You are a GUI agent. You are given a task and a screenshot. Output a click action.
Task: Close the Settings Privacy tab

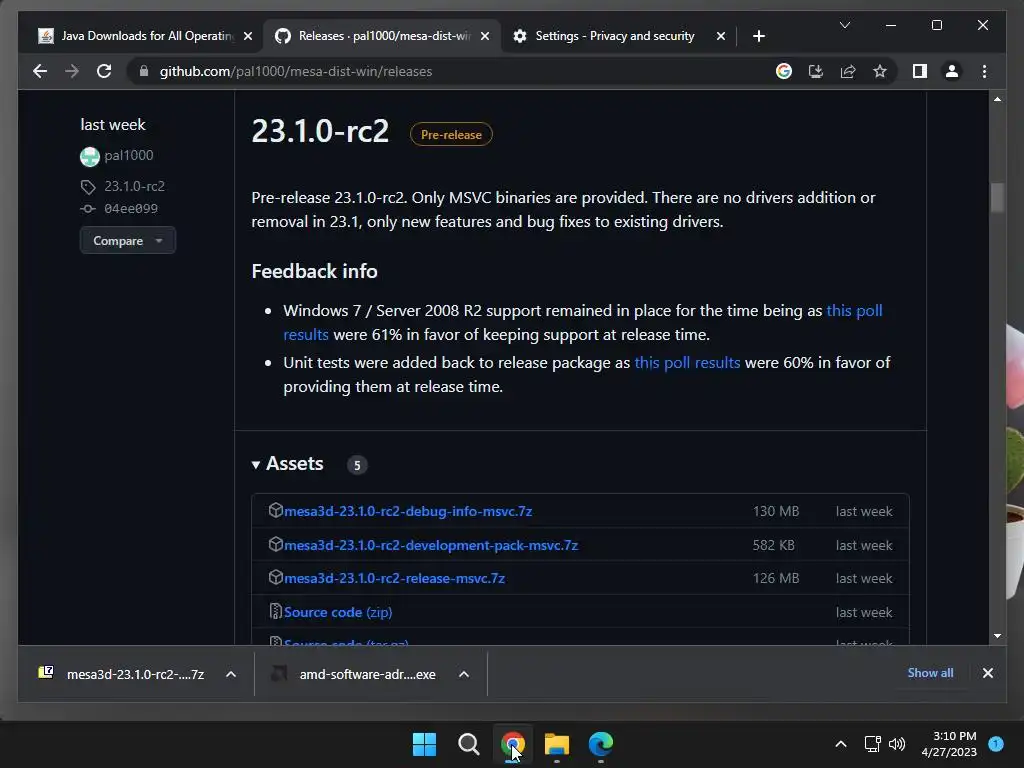[720, 36]
